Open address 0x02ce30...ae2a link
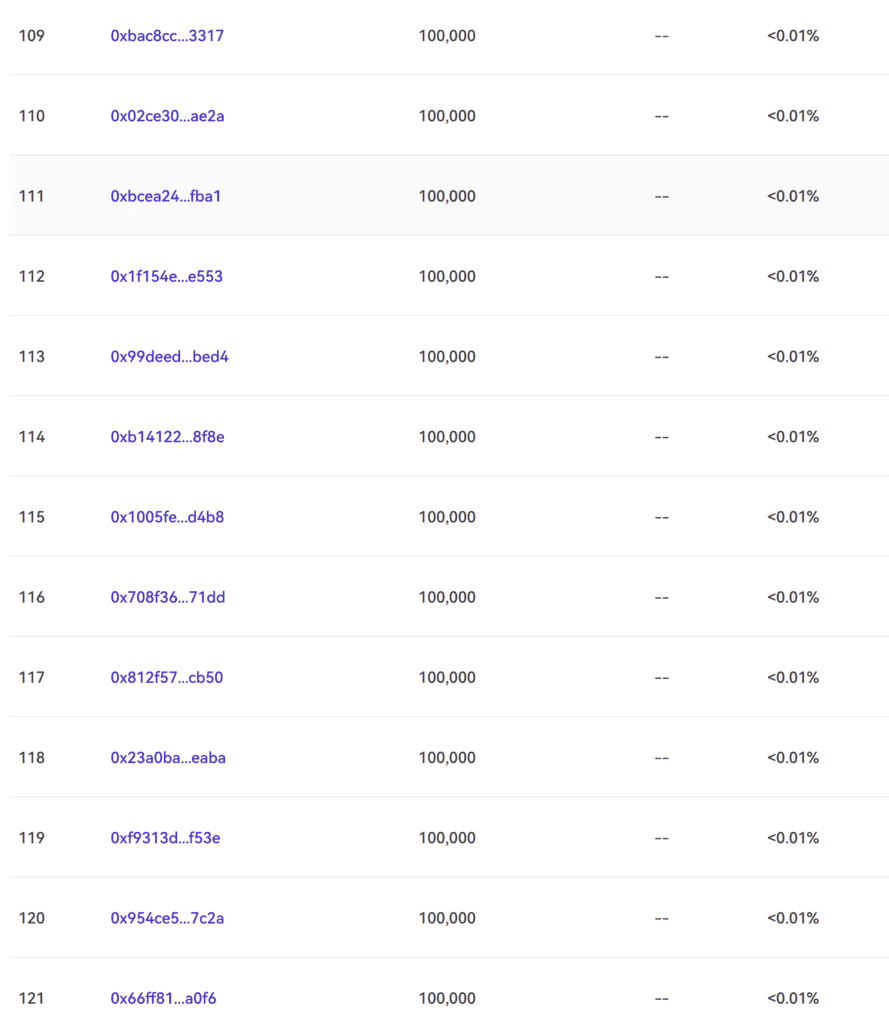 pos(167,116)
